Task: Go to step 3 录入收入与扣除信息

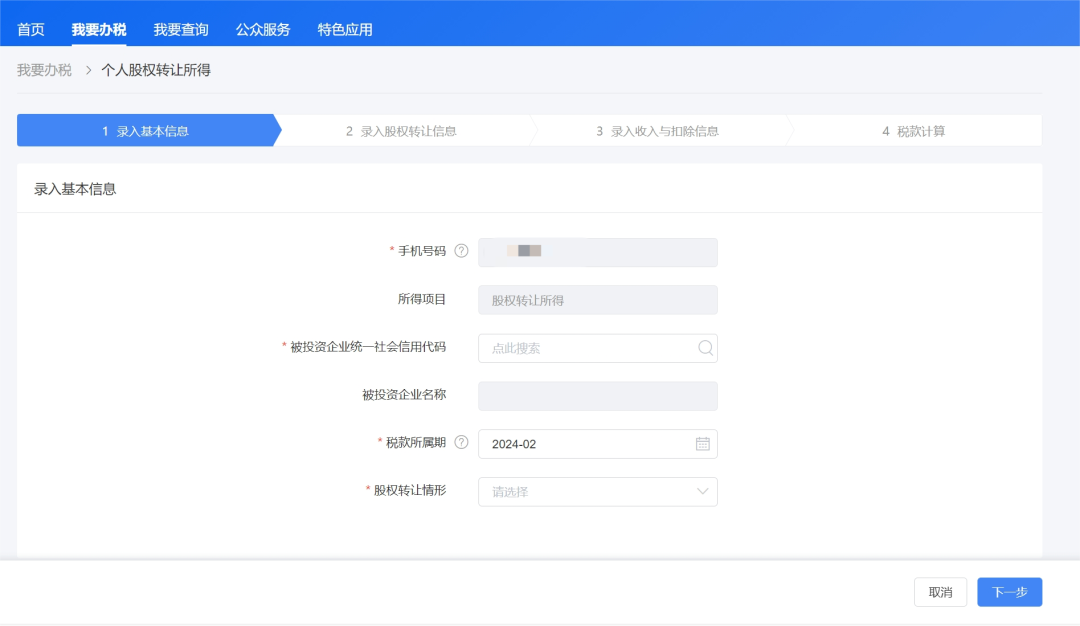Action: click(657, 131)
